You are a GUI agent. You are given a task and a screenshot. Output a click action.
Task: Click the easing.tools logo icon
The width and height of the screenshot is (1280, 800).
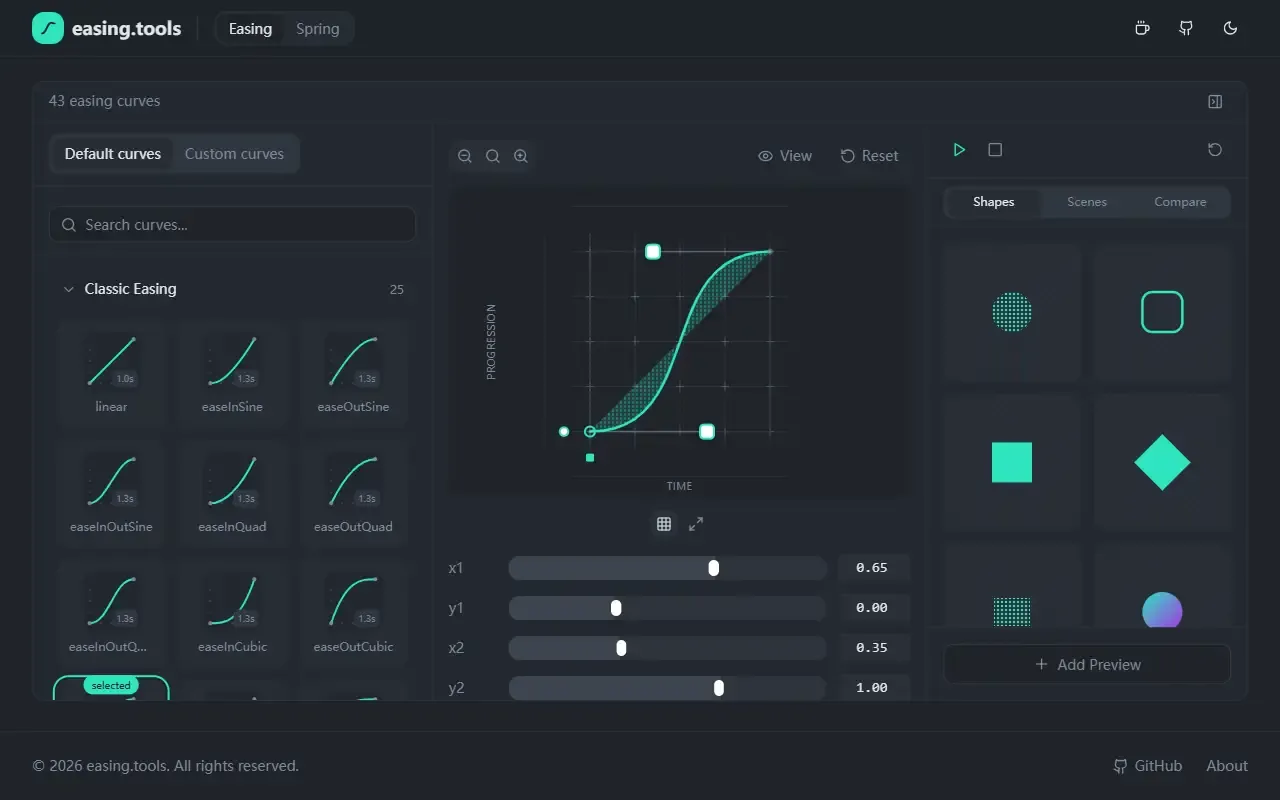(x=48, y=29)
